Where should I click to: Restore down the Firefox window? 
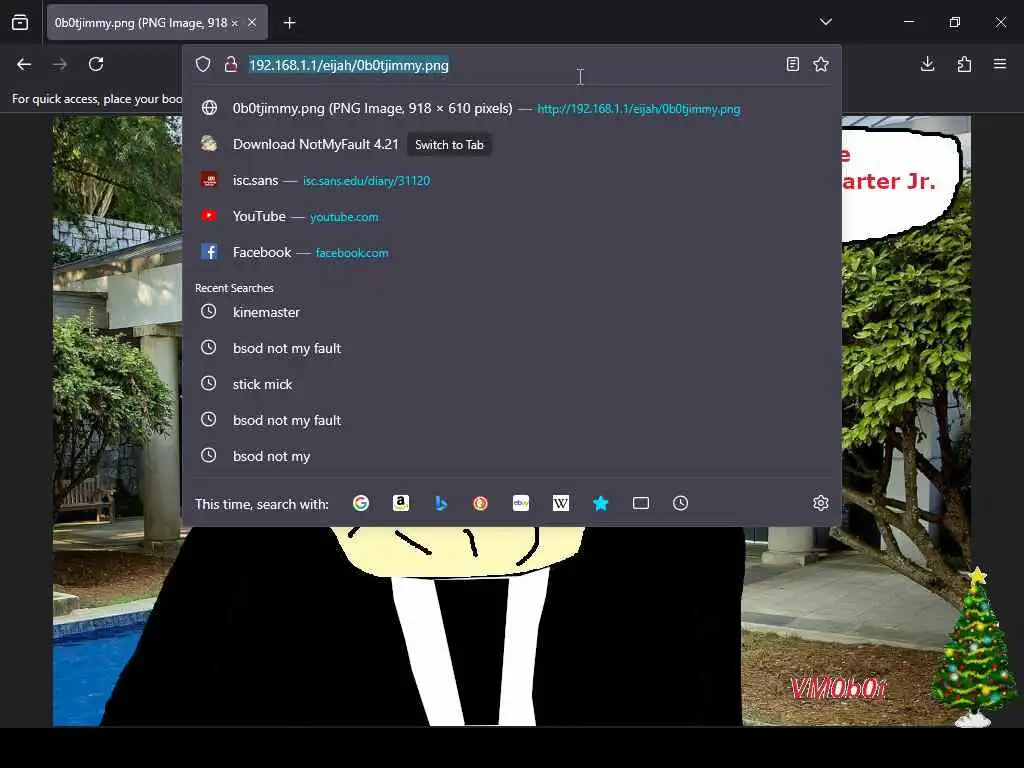(954, 22)
